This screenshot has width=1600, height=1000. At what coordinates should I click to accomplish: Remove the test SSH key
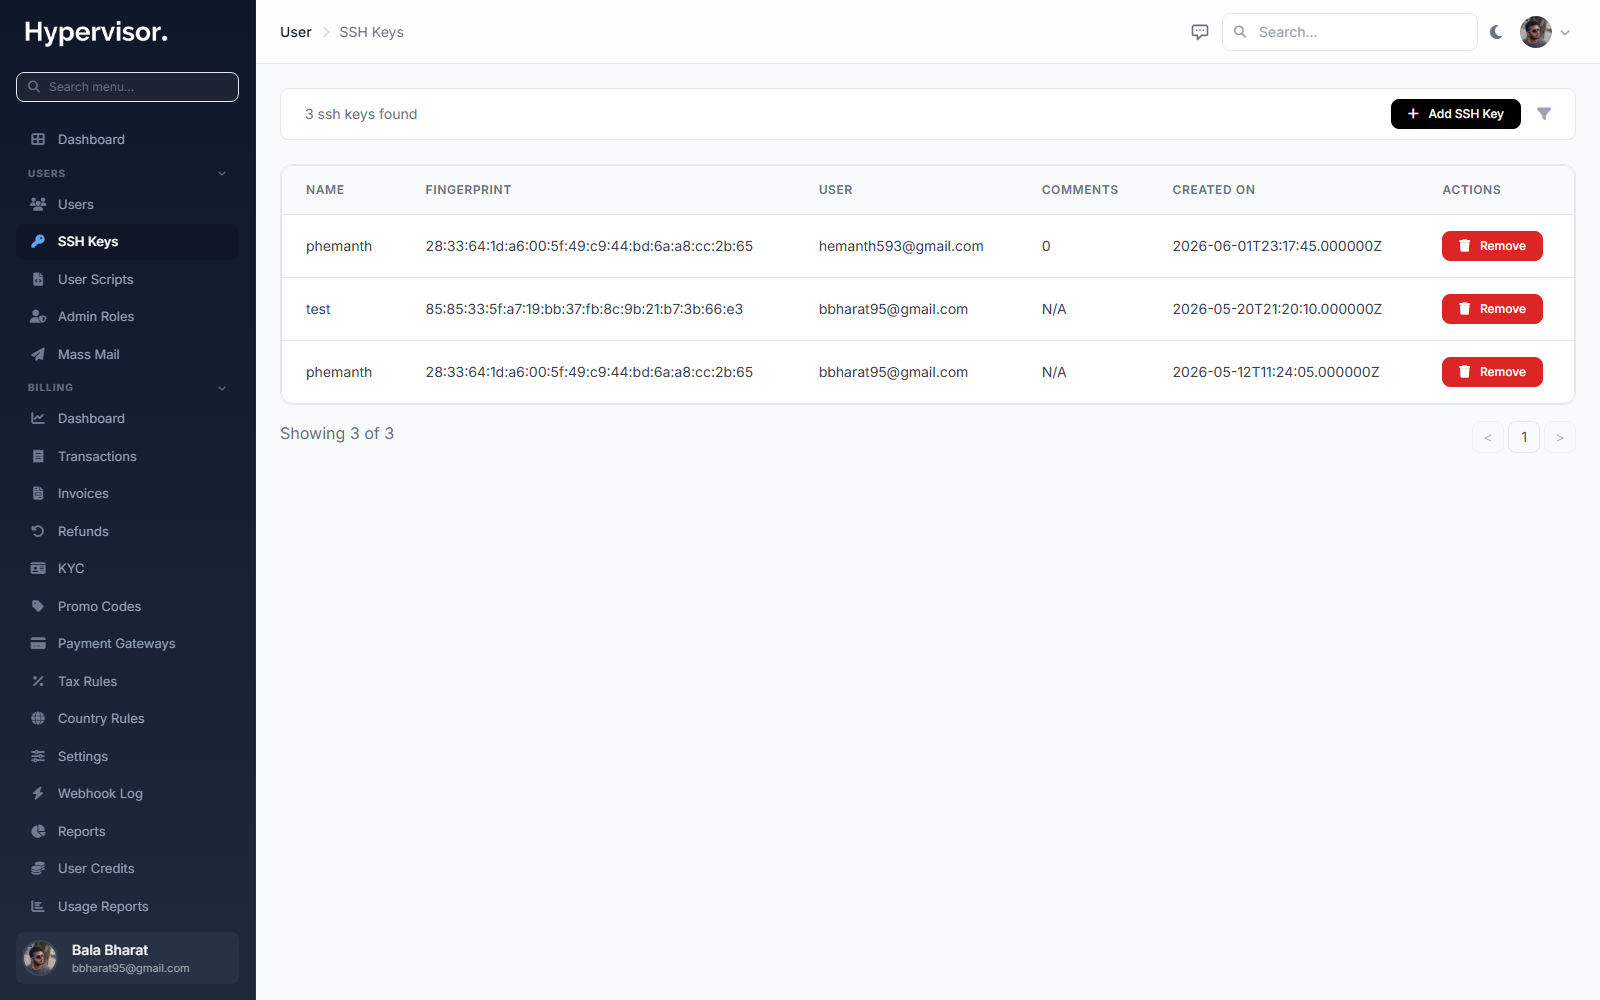(x=1492, y=309)
